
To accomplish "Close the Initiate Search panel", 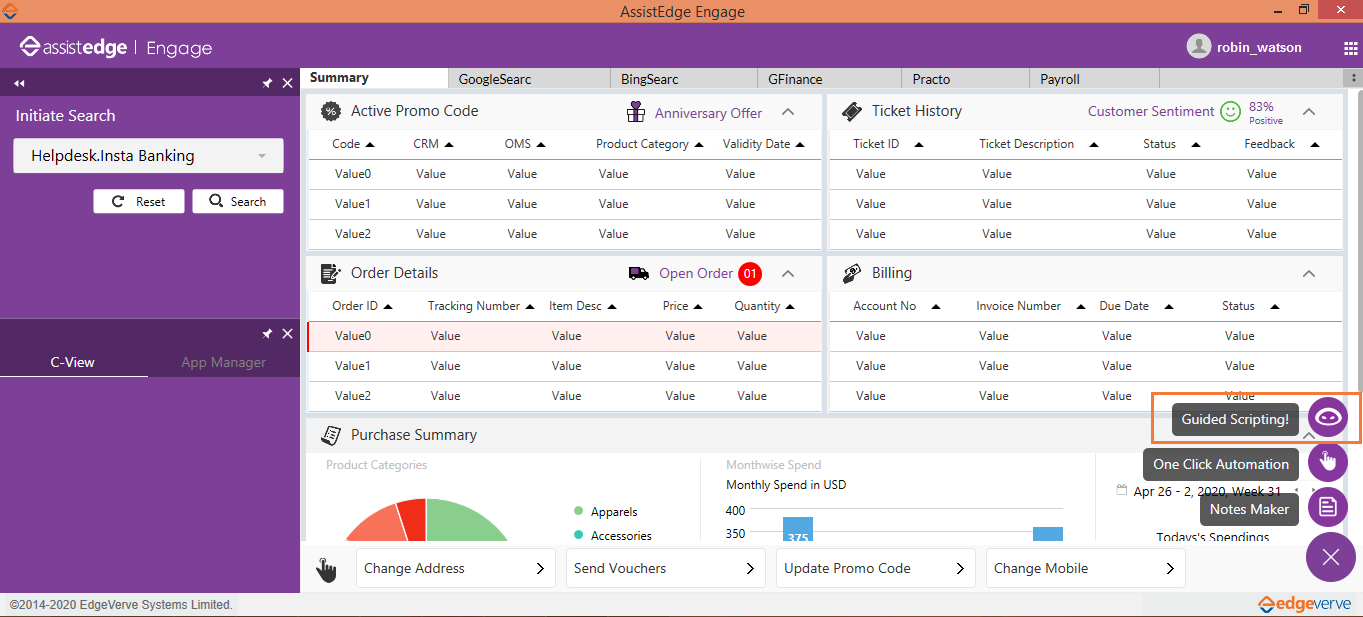I will (287, 83).
